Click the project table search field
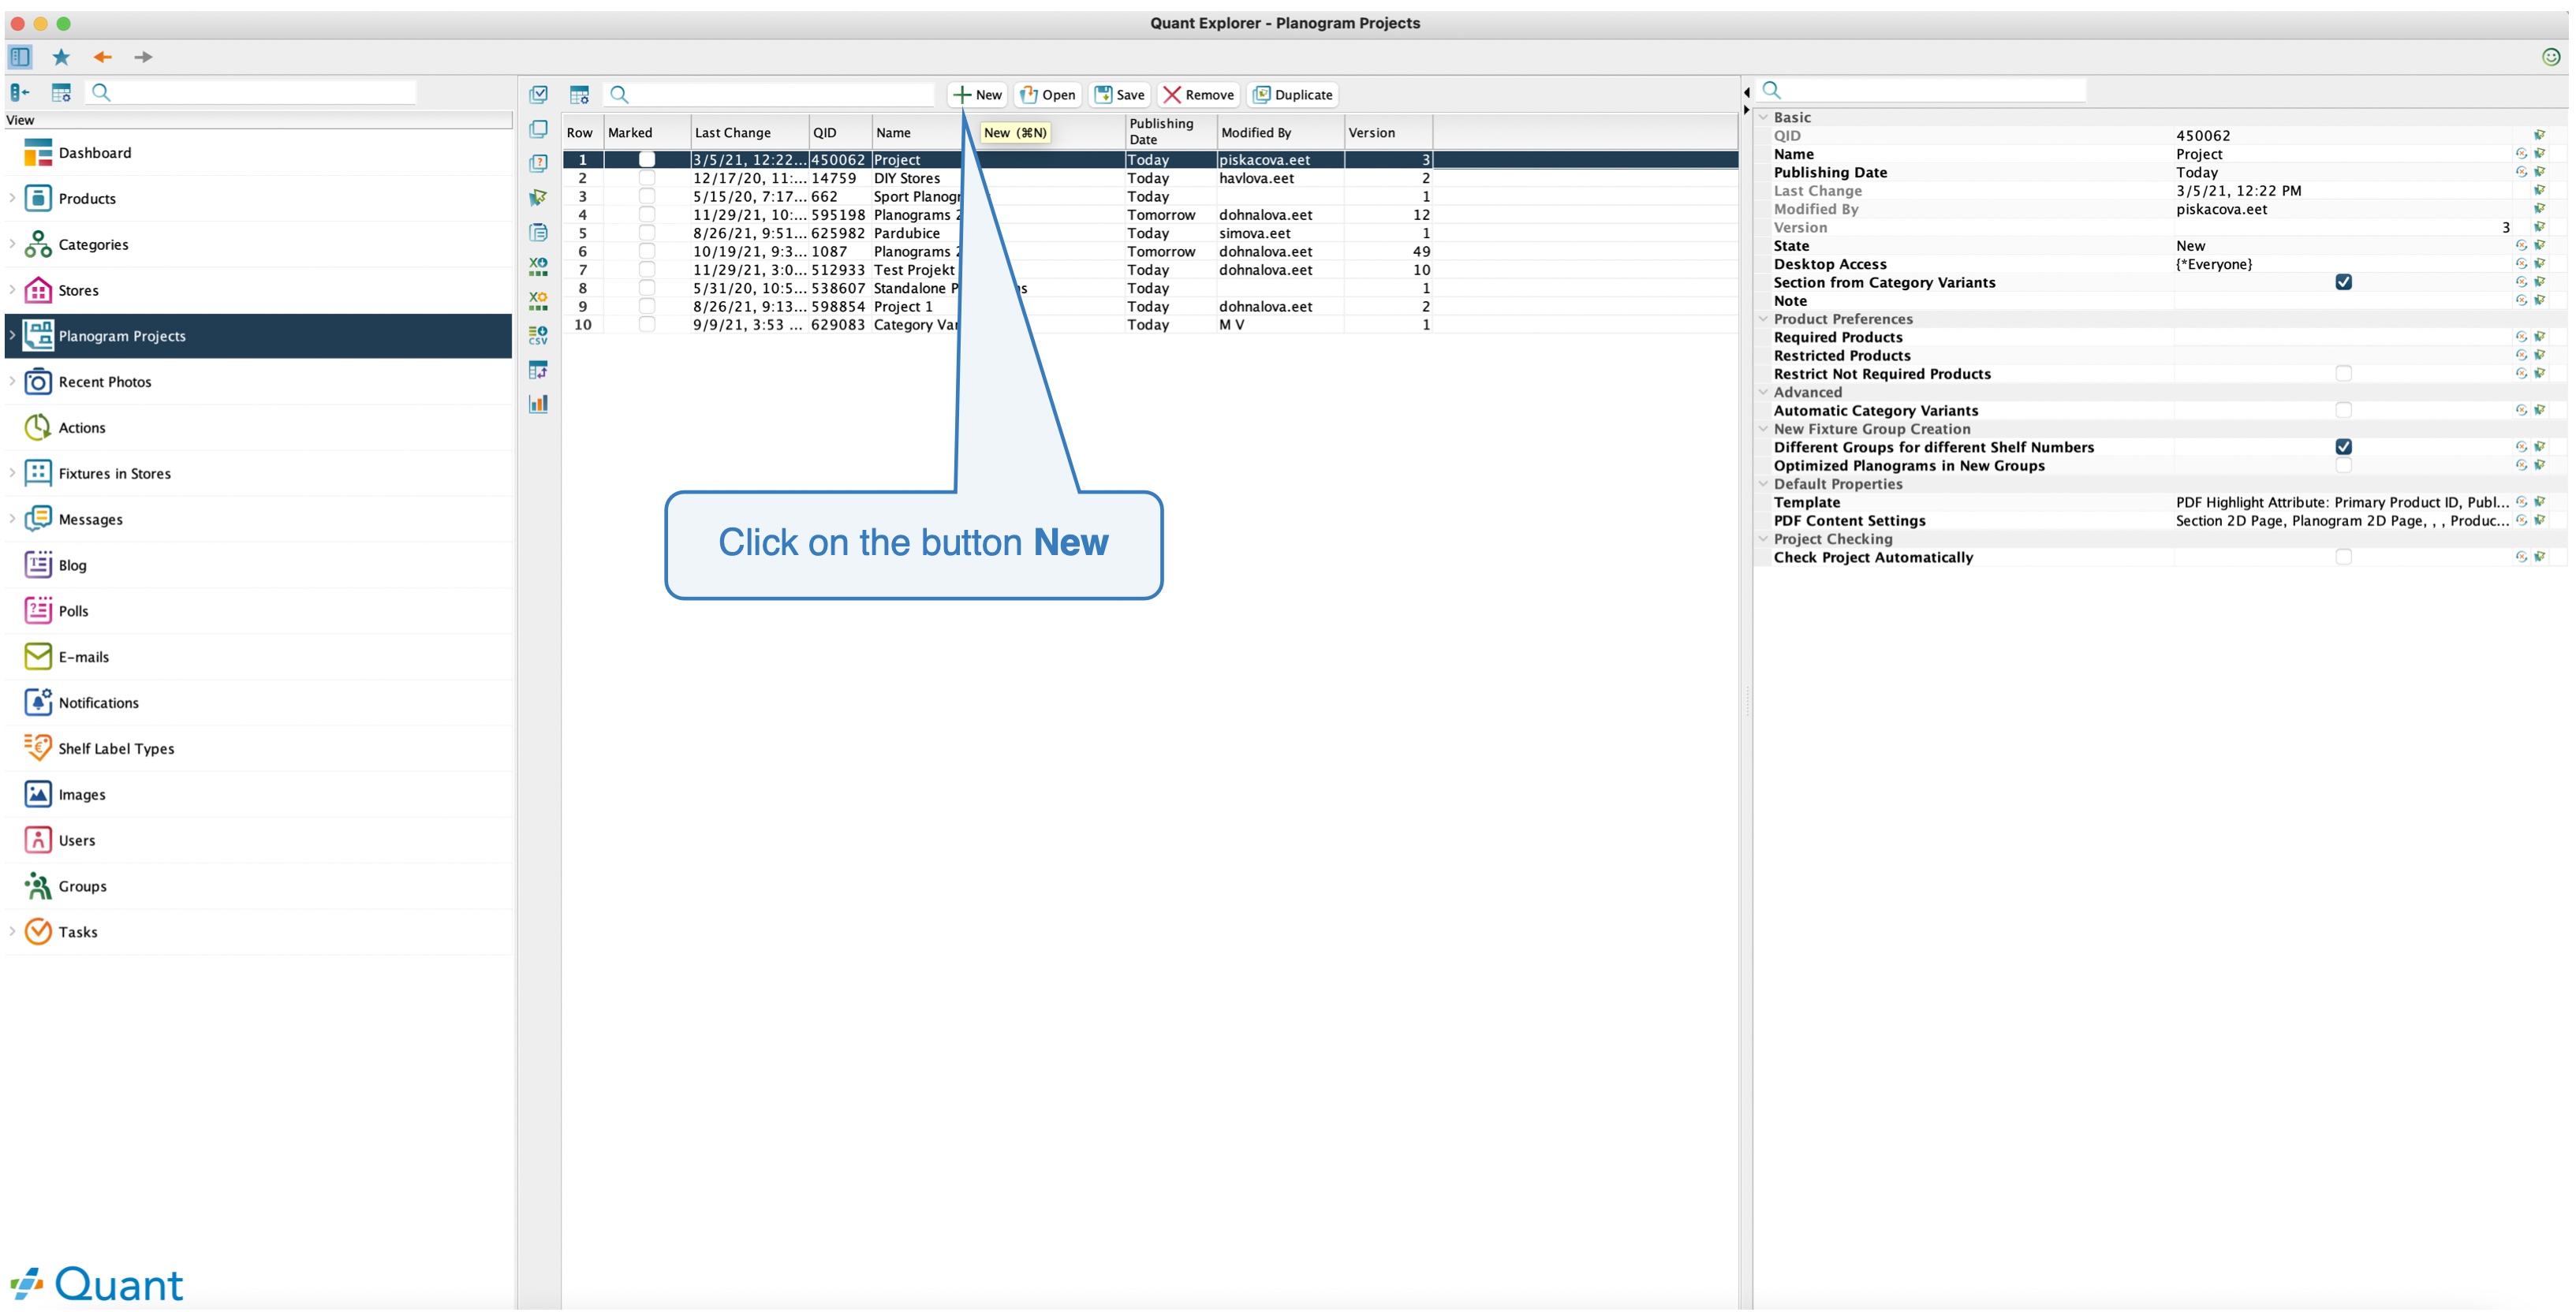This screenshot has height=1312, width=2576. (x=770, y=94)
